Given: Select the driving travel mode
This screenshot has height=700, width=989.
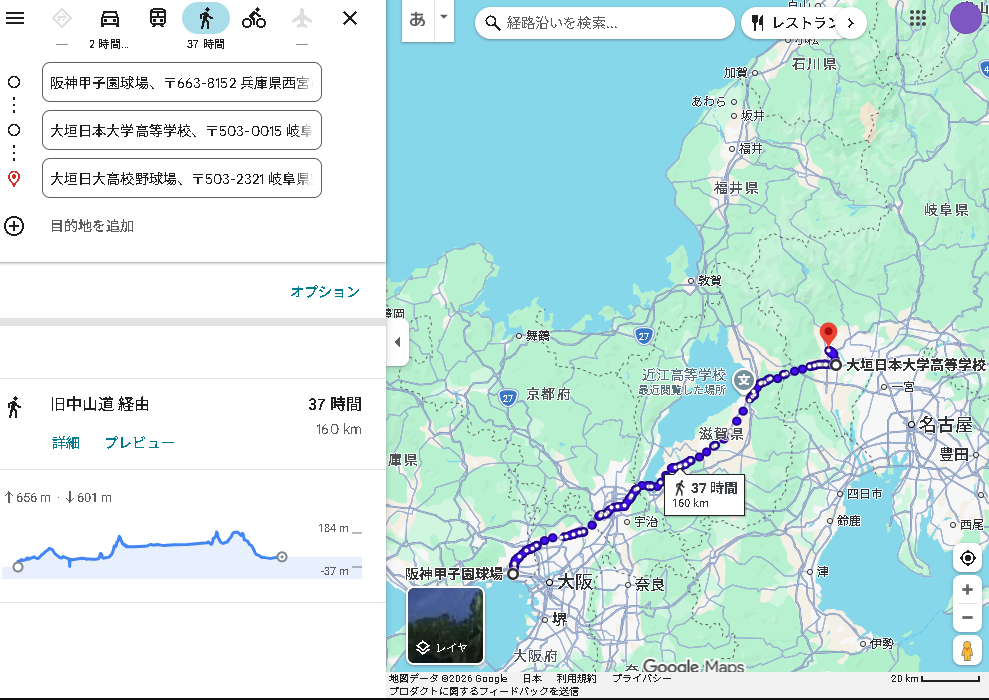Looking at the screenshot, I should (x=110, y=18).
